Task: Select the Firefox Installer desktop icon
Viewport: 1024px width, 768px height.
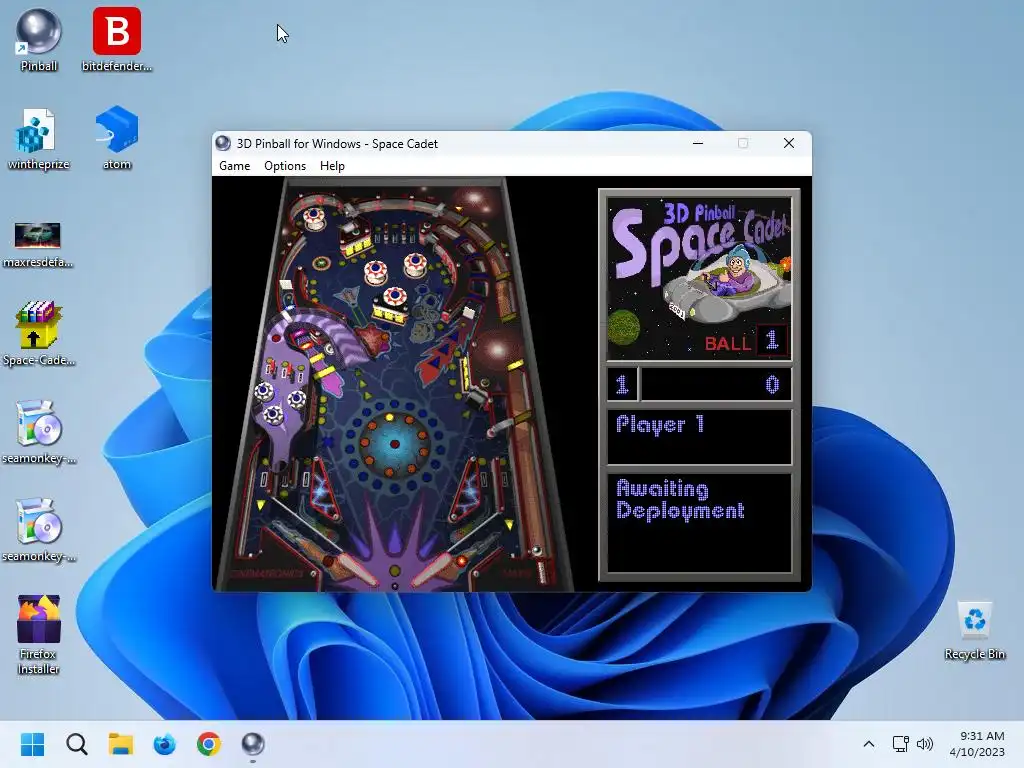Action: click(39, 633)
